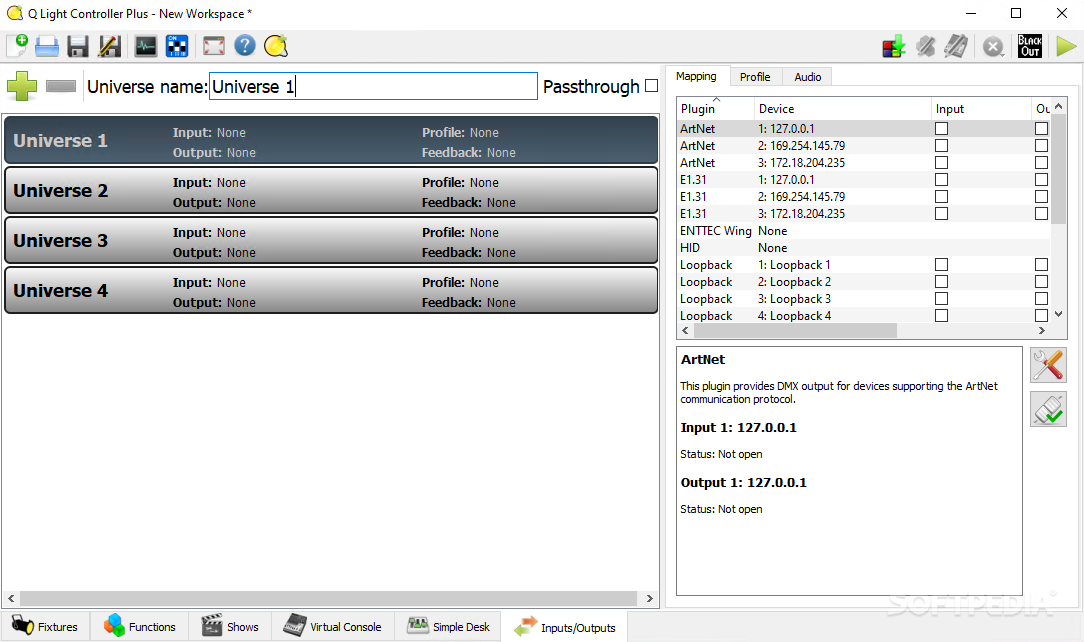Click the second grayed-out slashed toolbar icon

pyautogui.click(x=957, y=46)
